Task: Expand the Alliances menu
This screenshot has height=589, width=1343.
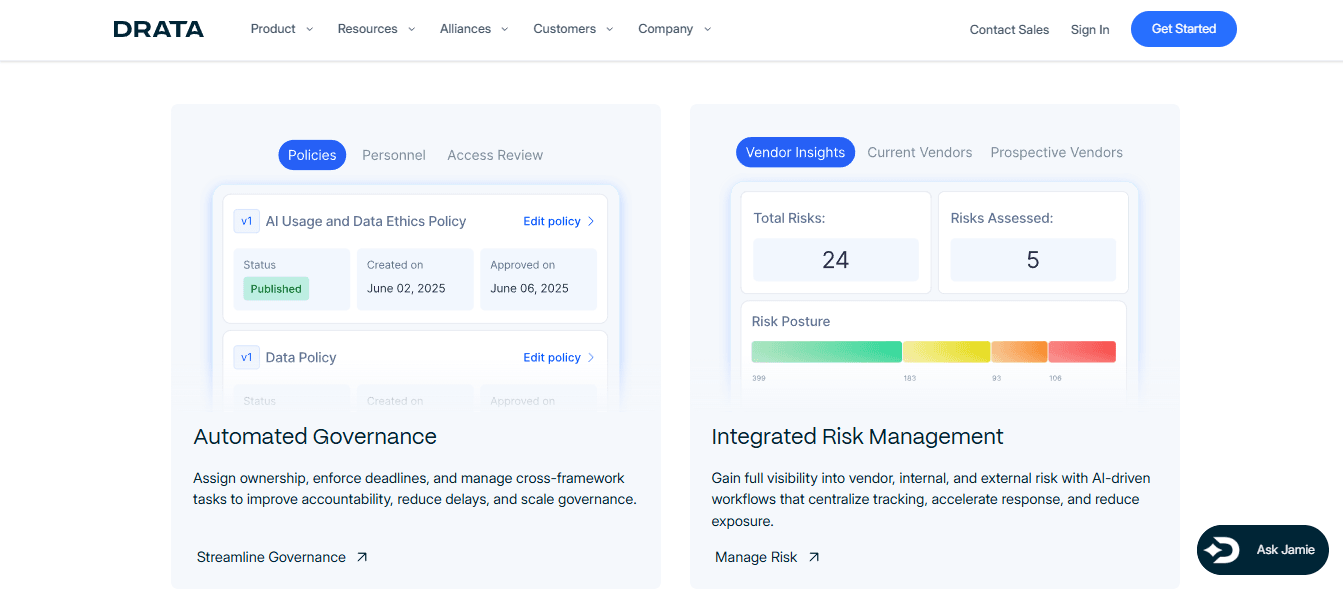Action: coord(473,29)
